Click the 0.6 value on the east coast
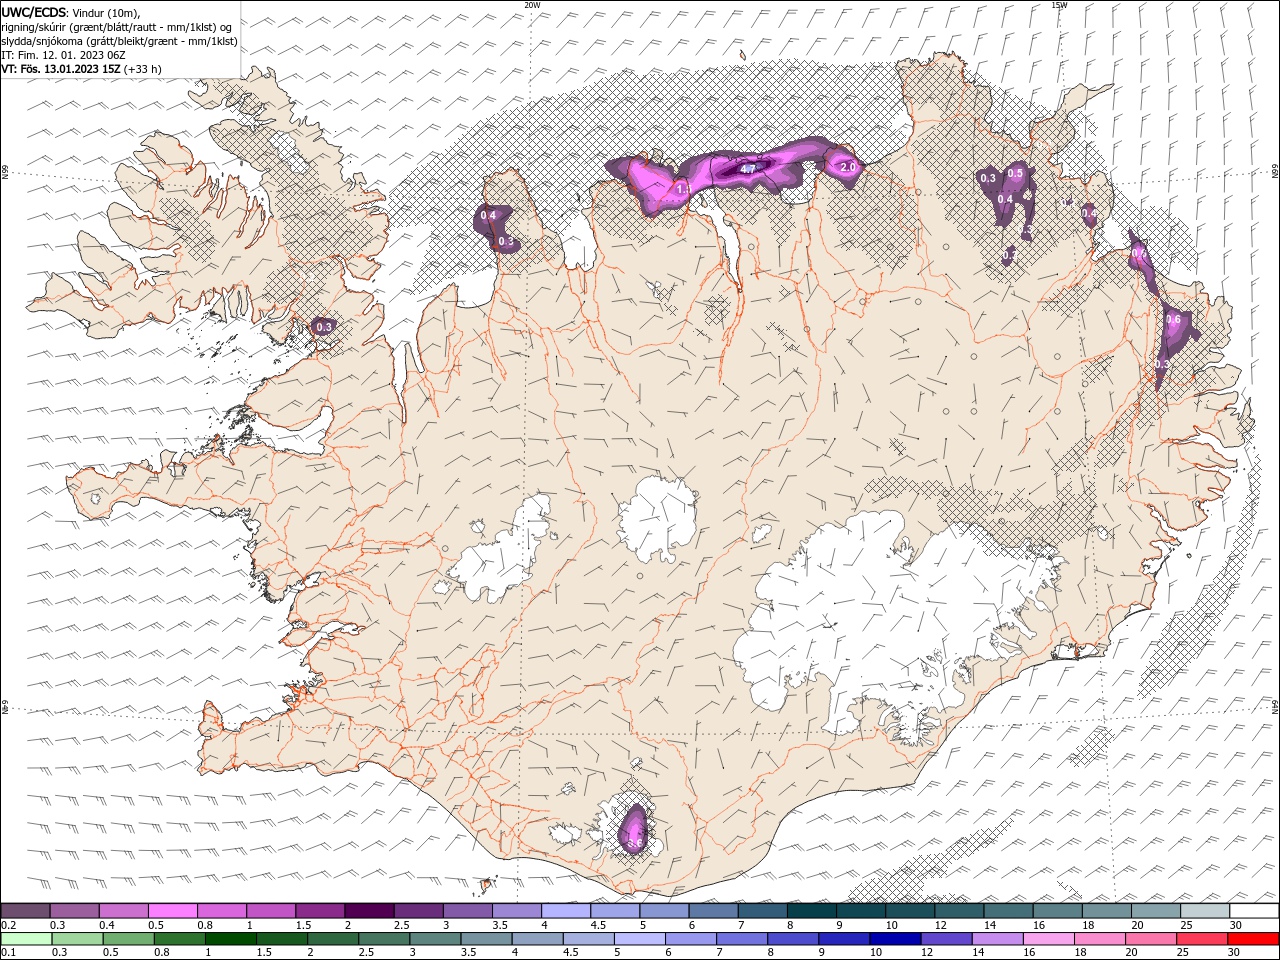 [x=1173, y=320]
